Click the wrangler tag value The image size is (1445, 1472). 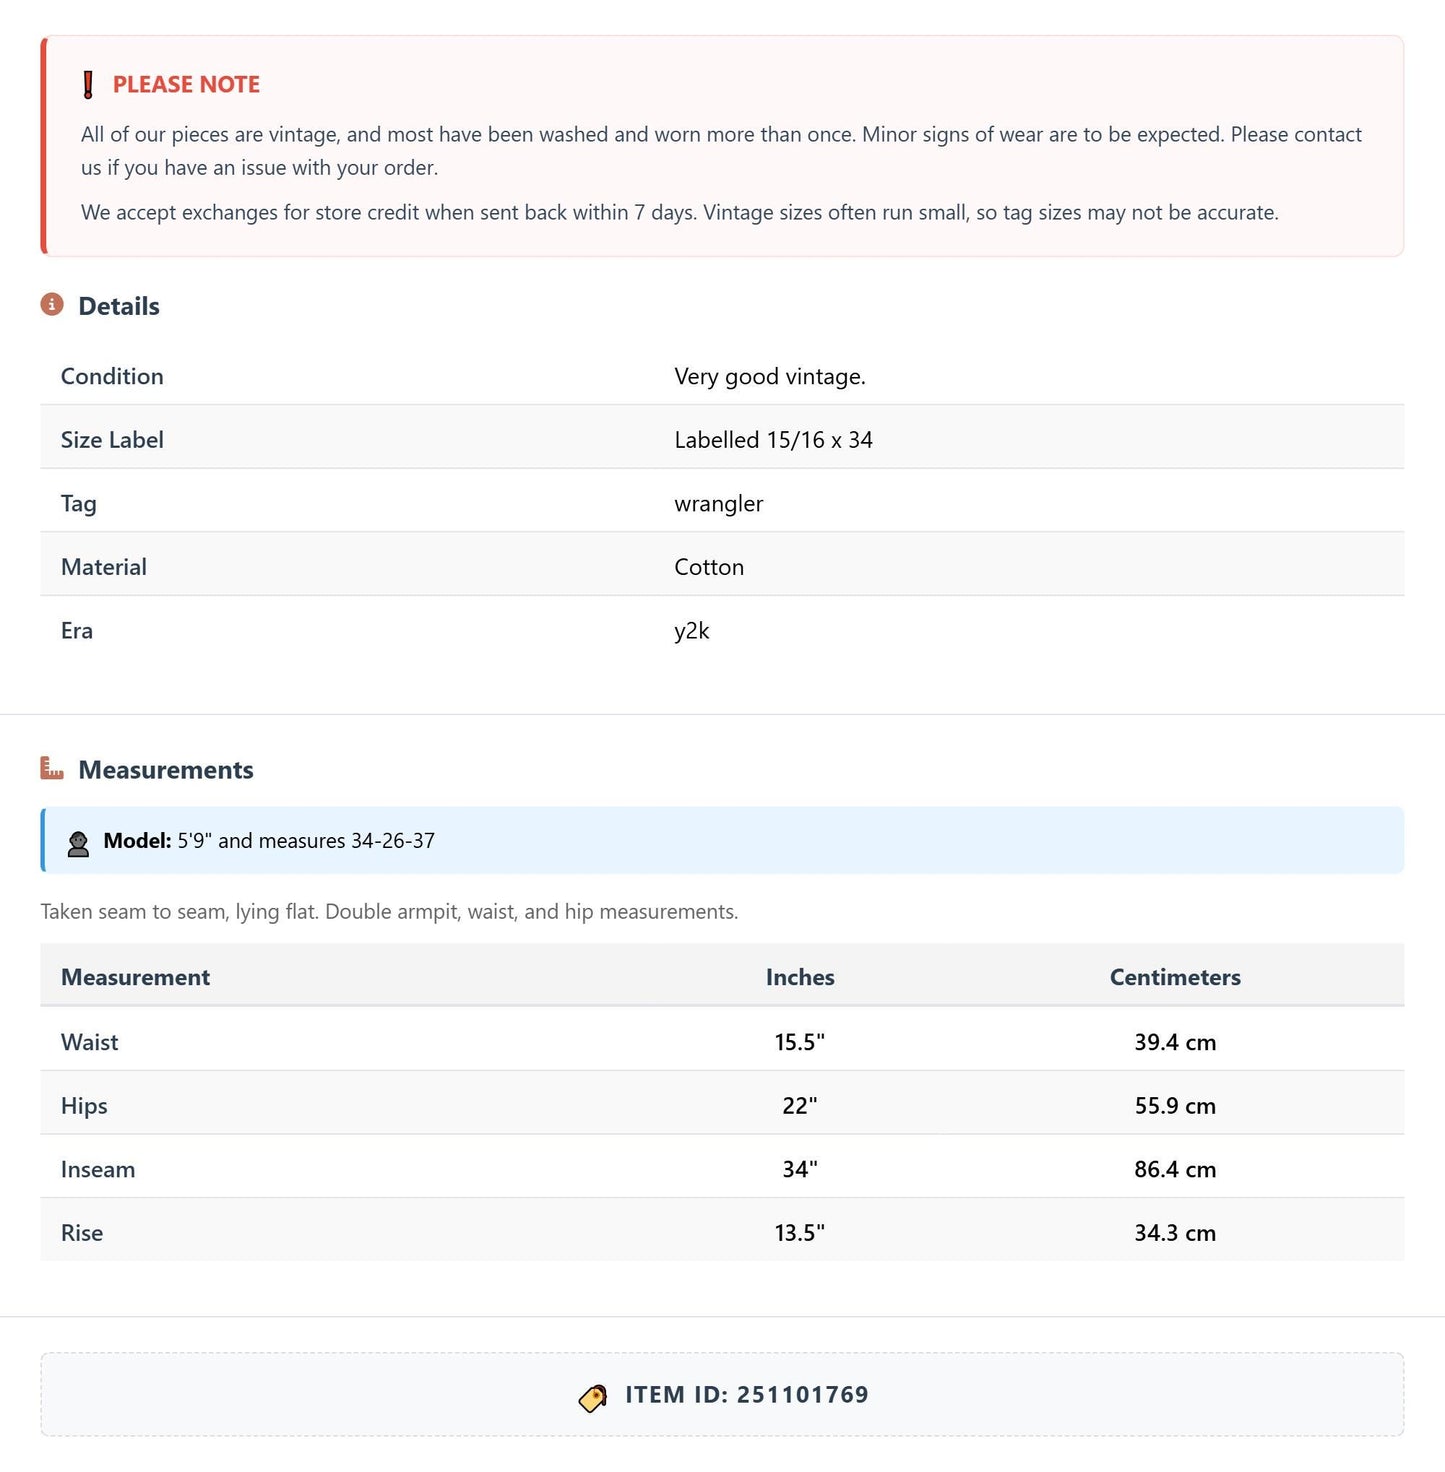[718, 504]
